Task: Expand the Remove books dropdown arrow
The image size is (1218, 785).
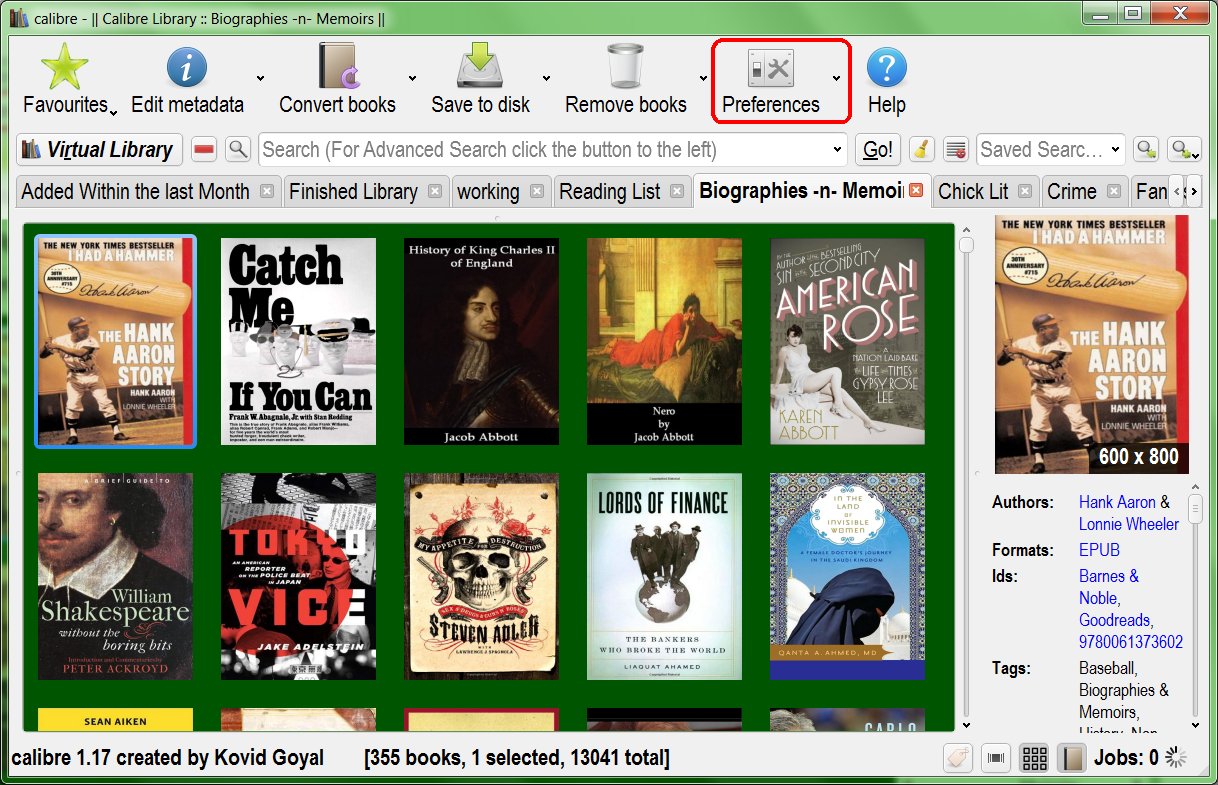Action: 703,78
